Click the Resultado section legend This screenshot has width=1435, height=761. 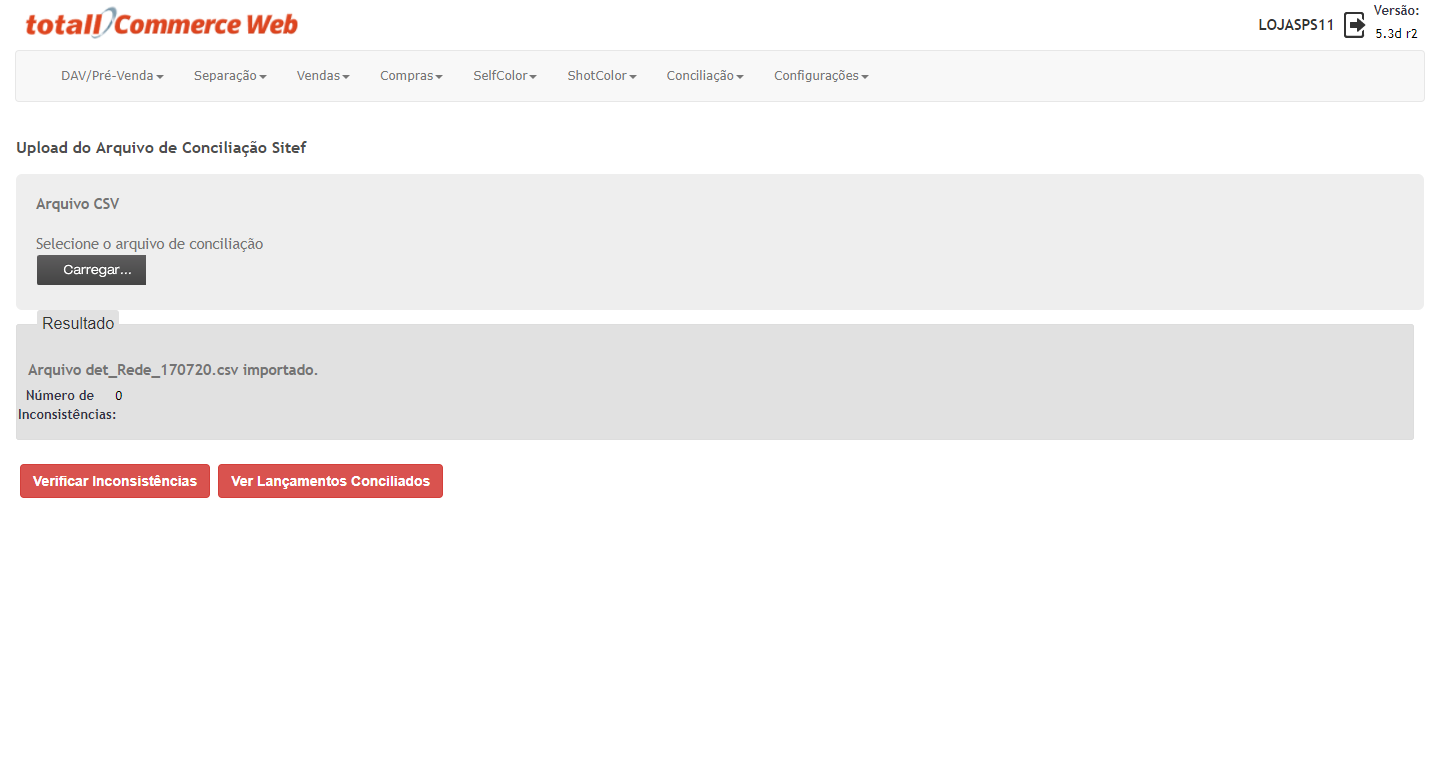(78, 323)
